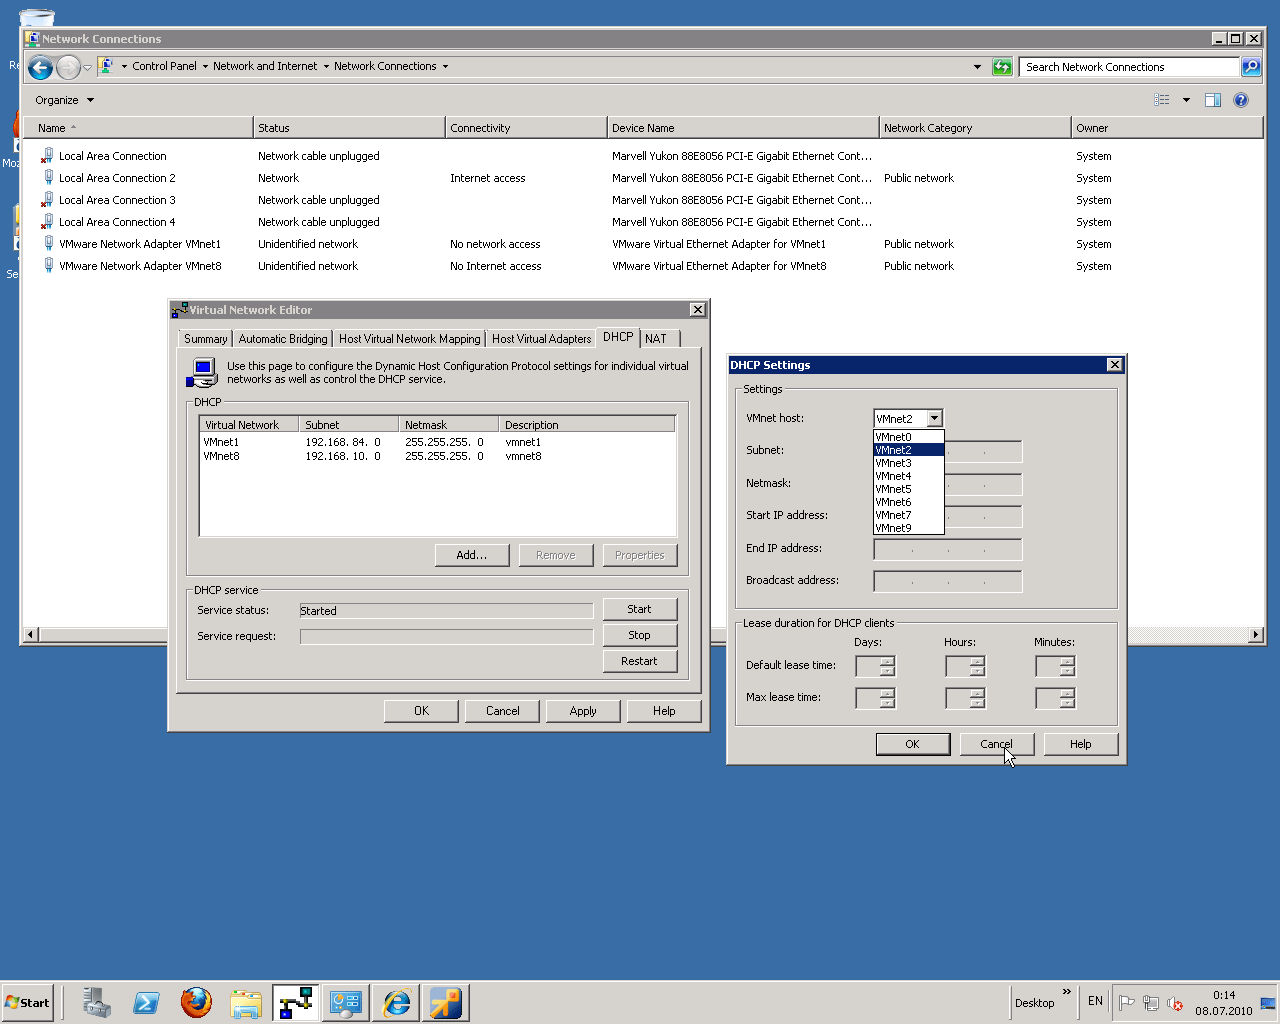
Task: Toggle the preview pane icon
Action: (x=1213, y=100)
